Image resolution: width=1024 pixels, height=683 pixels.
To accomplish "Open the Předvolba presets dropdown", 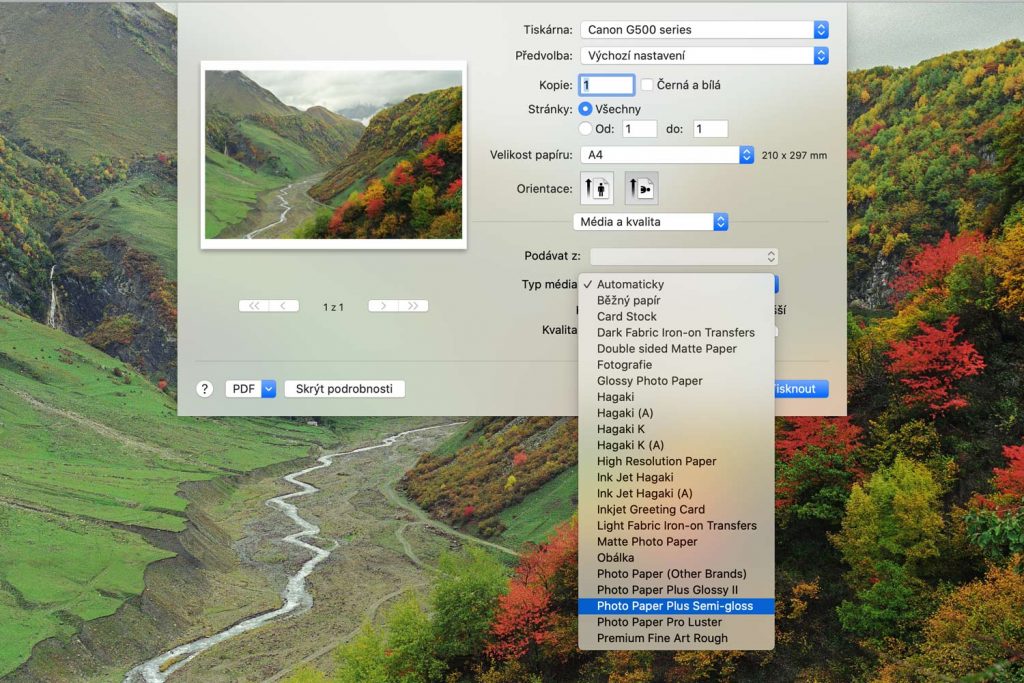I will point(705,56).
